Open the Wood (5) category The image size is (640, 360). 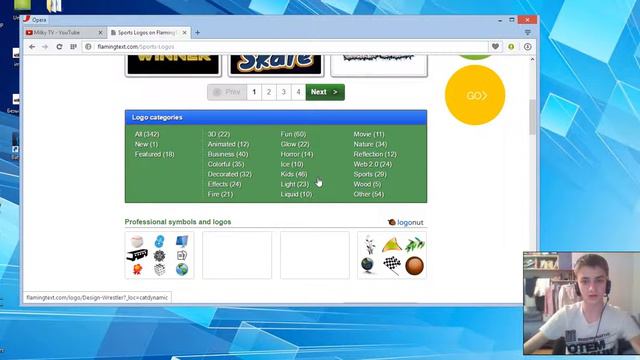[367, 184]
